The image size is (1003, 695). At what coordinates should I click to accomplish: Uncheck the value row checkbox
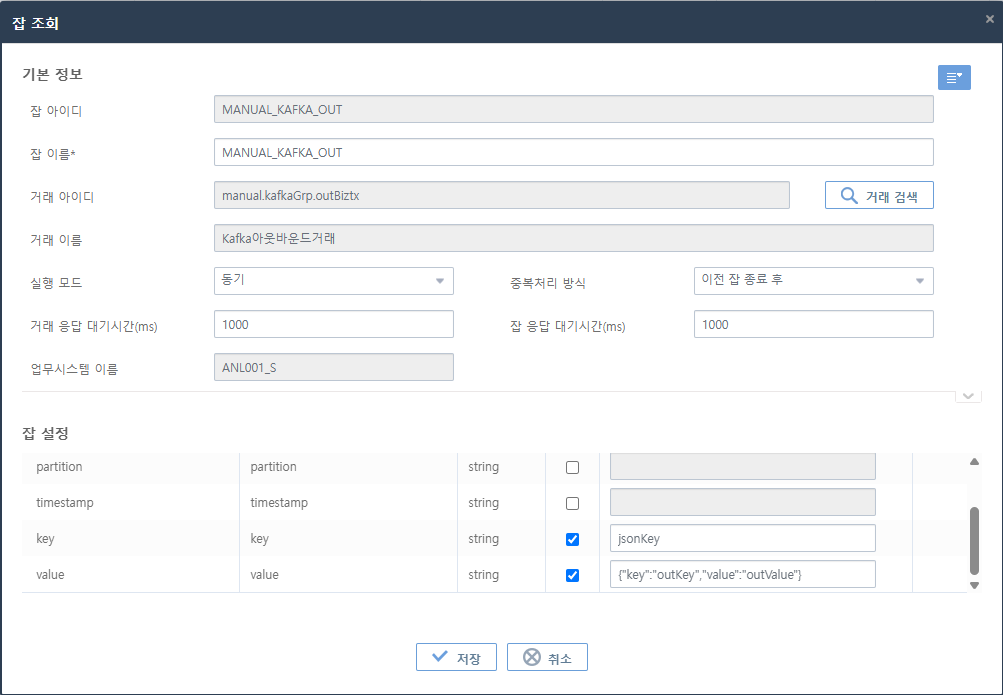point(572,575)
